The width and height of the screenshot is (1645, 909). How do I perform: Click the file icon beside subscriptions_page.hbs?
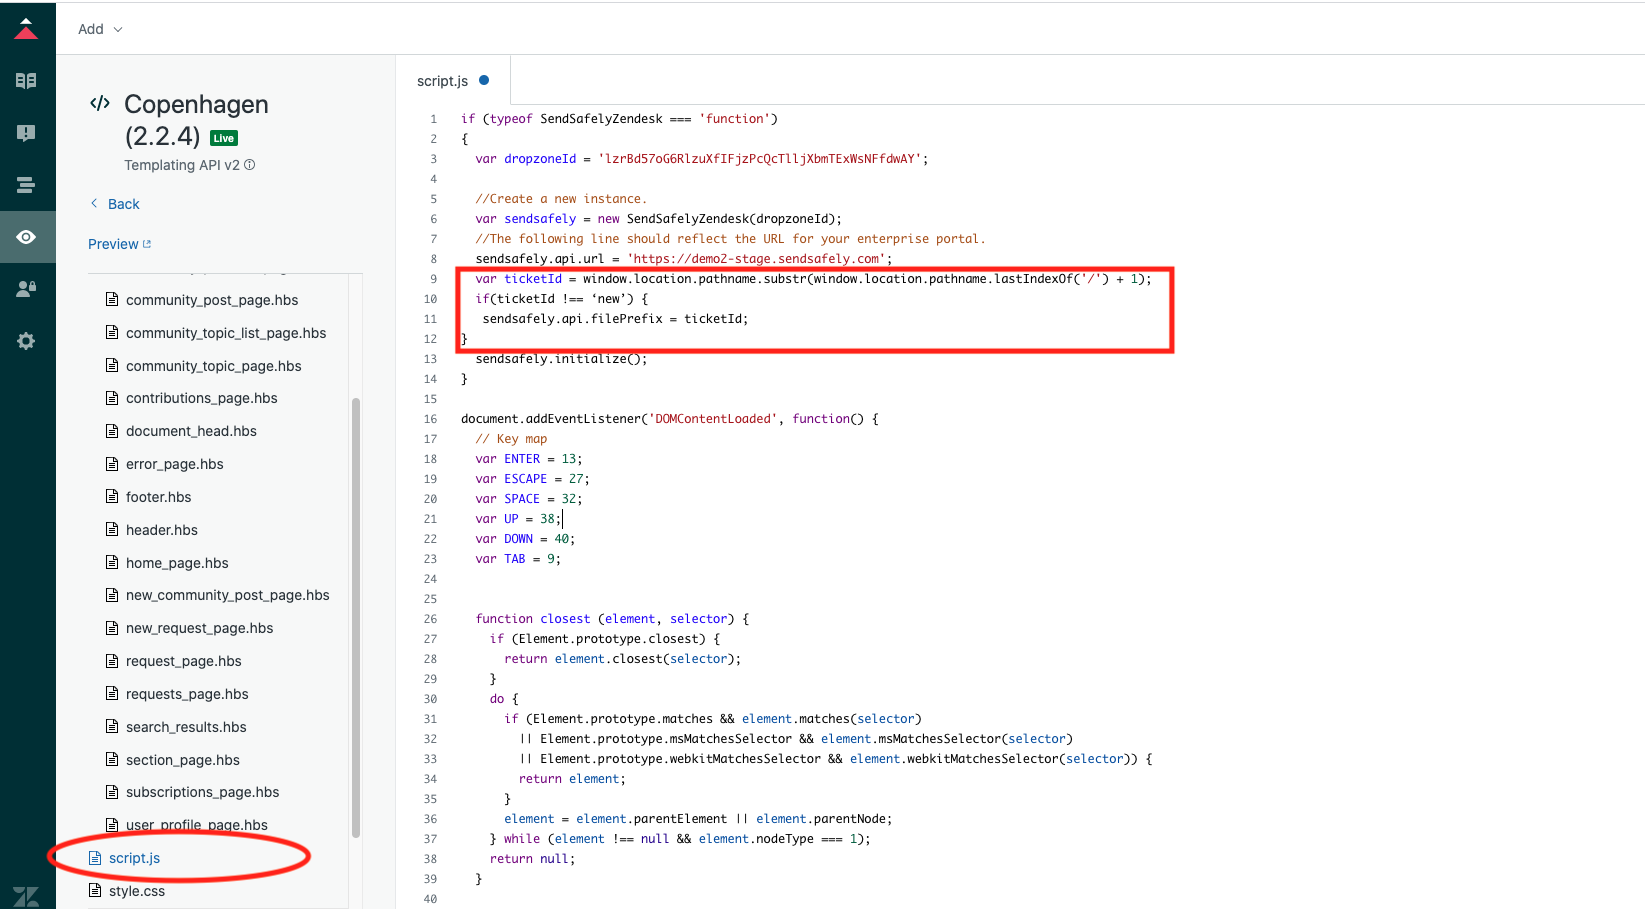[x=112, y=791]
